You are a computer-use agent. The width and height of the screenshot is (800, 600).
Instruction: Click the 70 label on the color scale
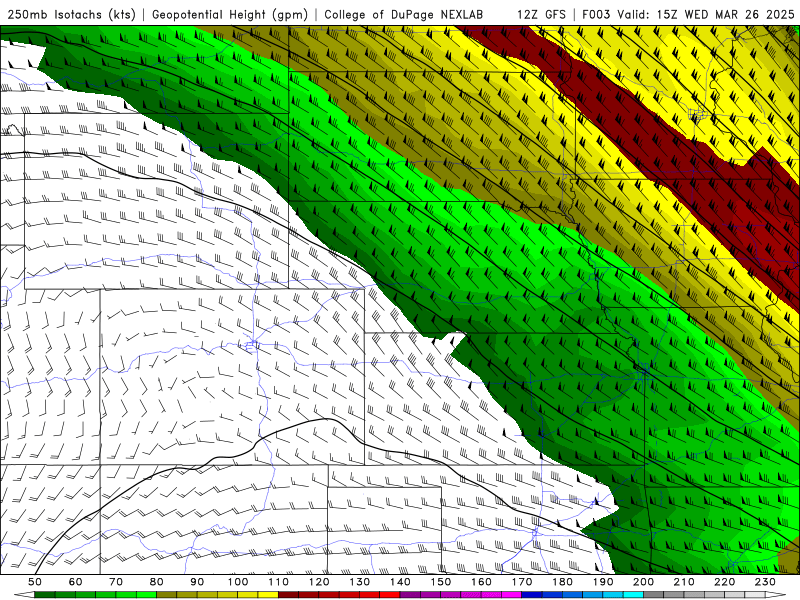[116, 582]
